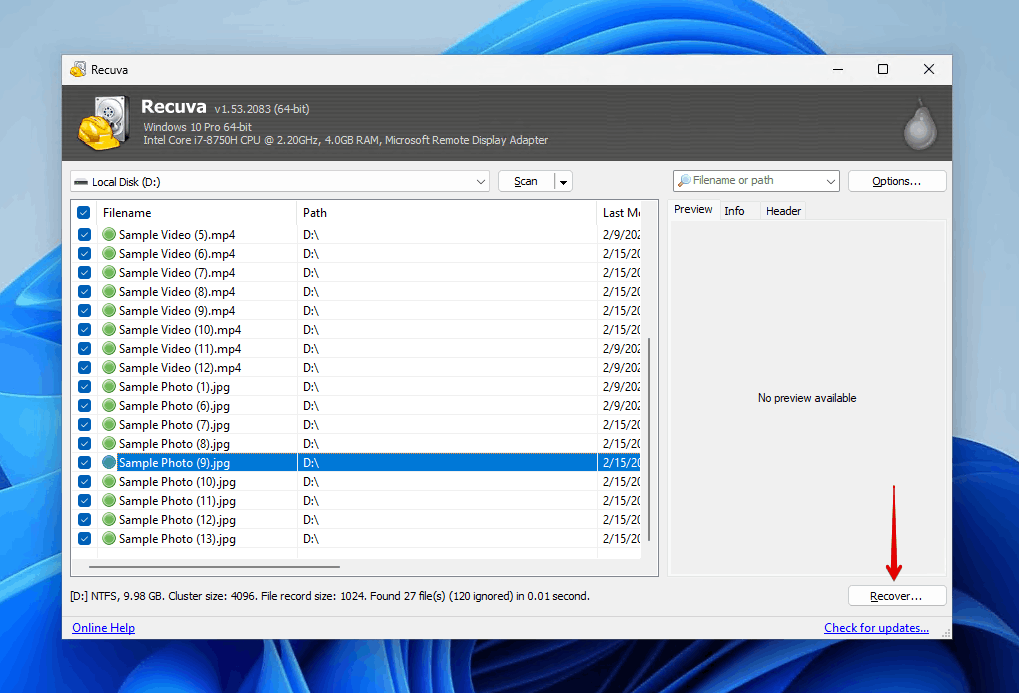Uncheck Sample Photo (11).jpg checkbox

pos(84,501)
